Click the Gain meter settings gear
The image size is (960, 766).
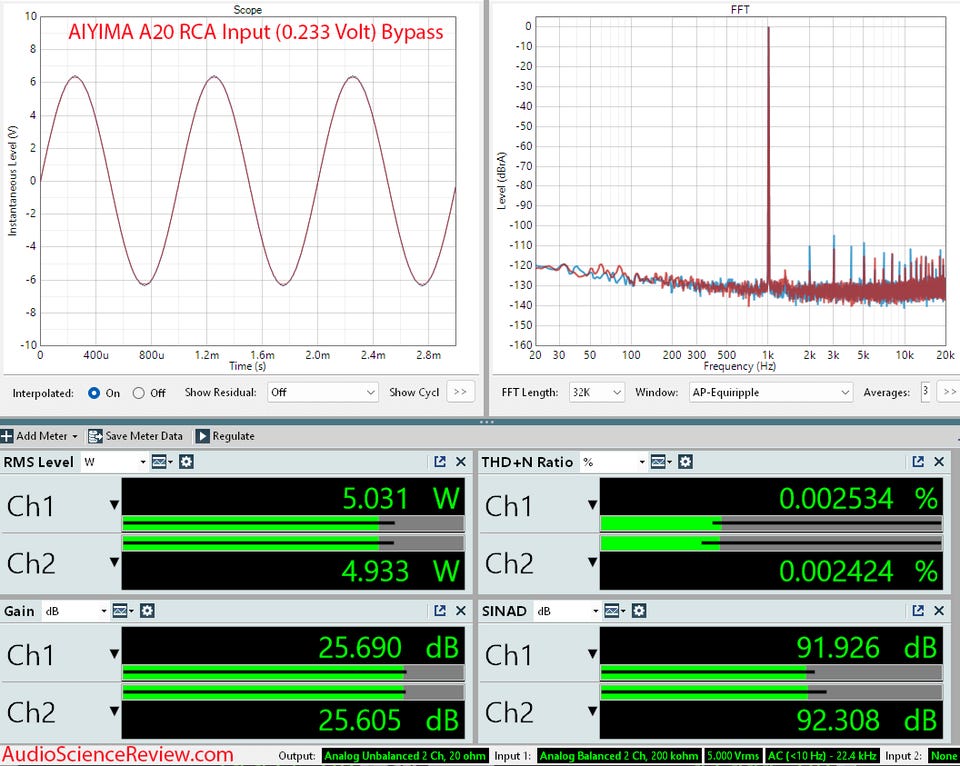147,610
